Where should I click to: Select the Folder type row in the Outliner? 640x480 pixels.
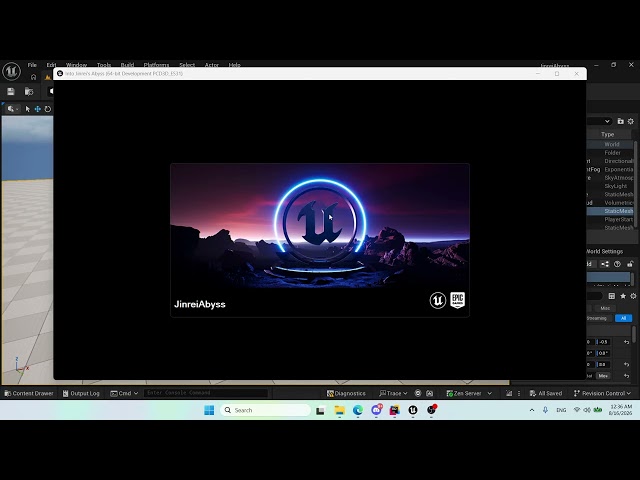tap(610, 153)
